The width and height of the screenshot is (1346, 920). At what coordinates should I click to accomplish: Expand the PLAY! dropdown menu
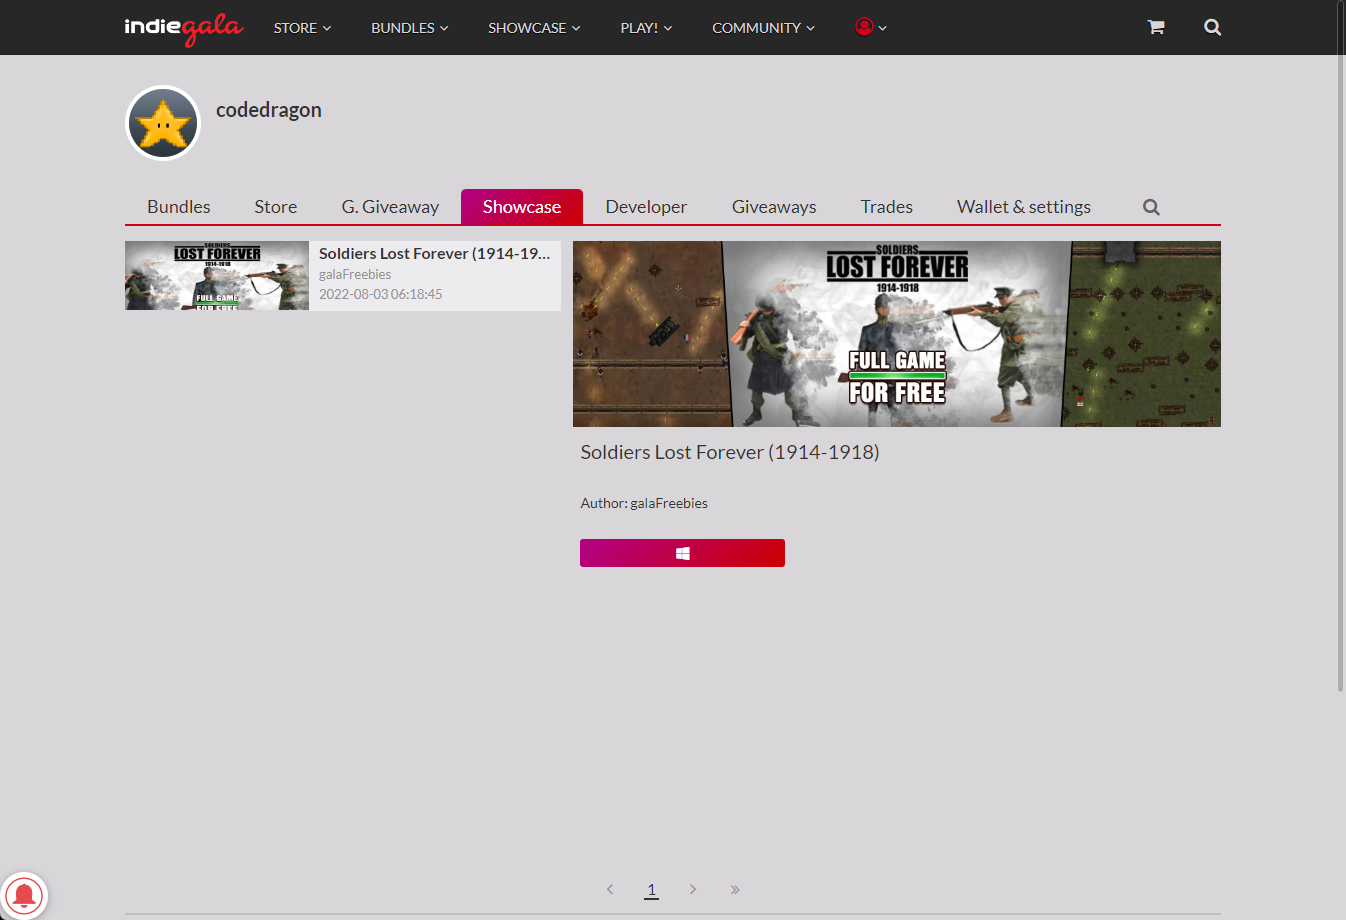coord(646,28)
